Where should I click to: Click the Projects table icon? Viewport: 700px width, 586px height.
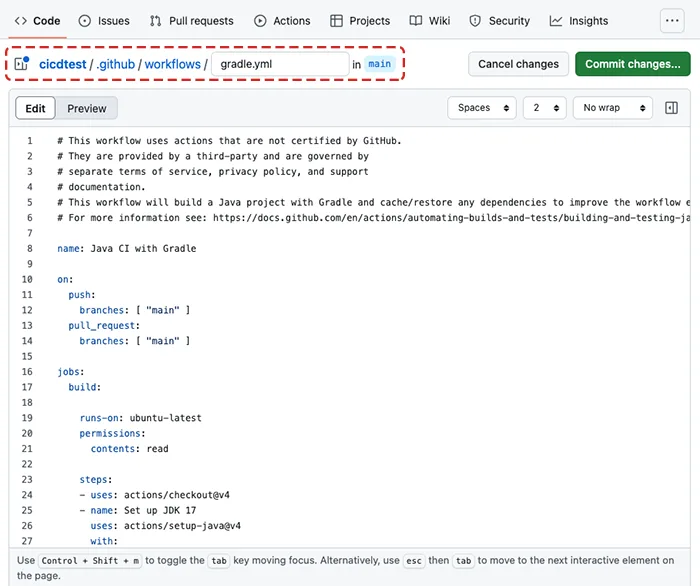click(336, 21)
